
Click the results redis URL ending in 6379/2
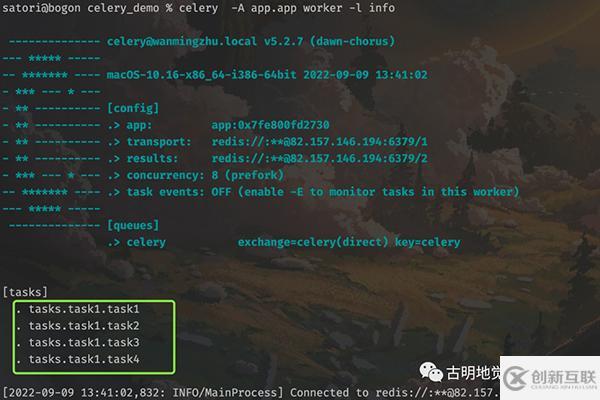tap(320, 158)
